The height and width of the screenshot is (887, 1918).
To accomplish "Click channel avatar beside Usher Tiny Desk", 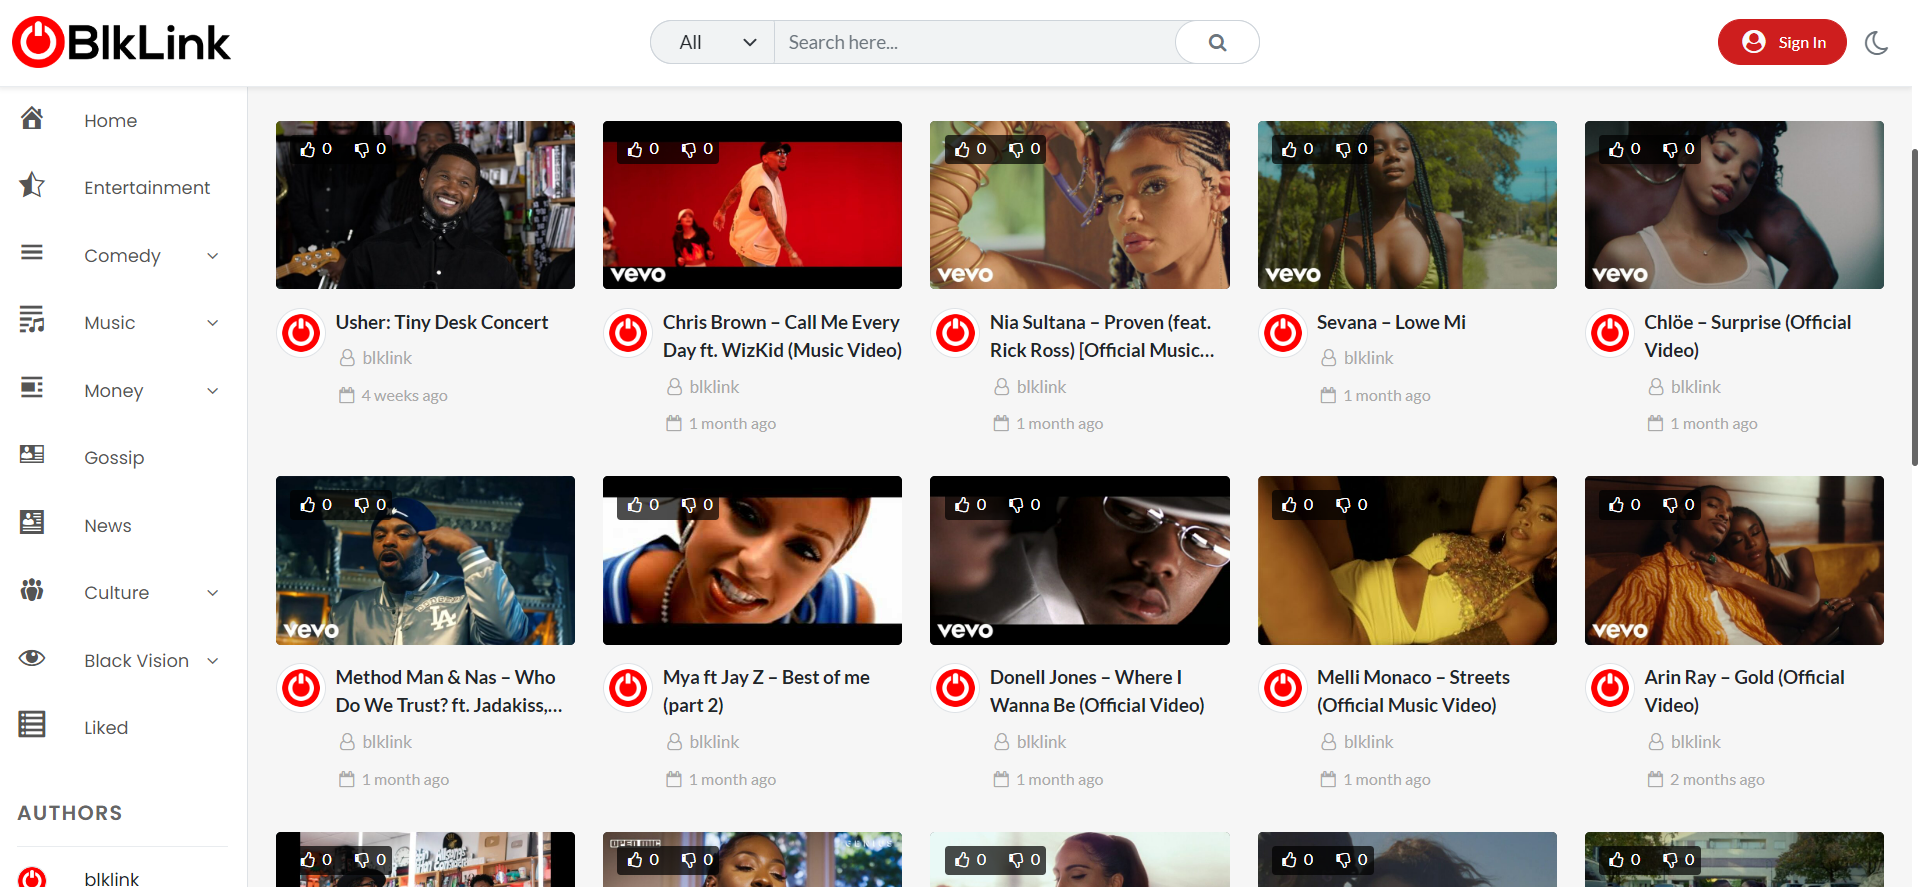I will click(301, 333).
